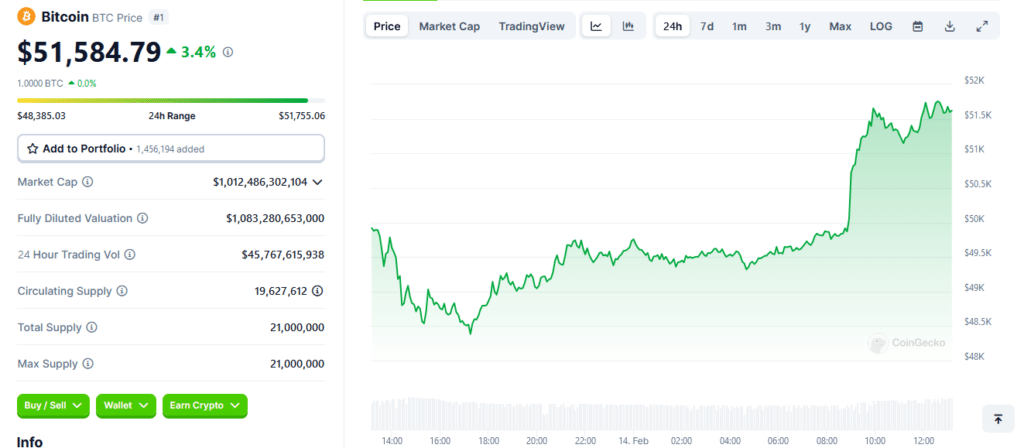Open Fully Diluted Valuation info icon

pyautogui.click(x=142, y=218)
